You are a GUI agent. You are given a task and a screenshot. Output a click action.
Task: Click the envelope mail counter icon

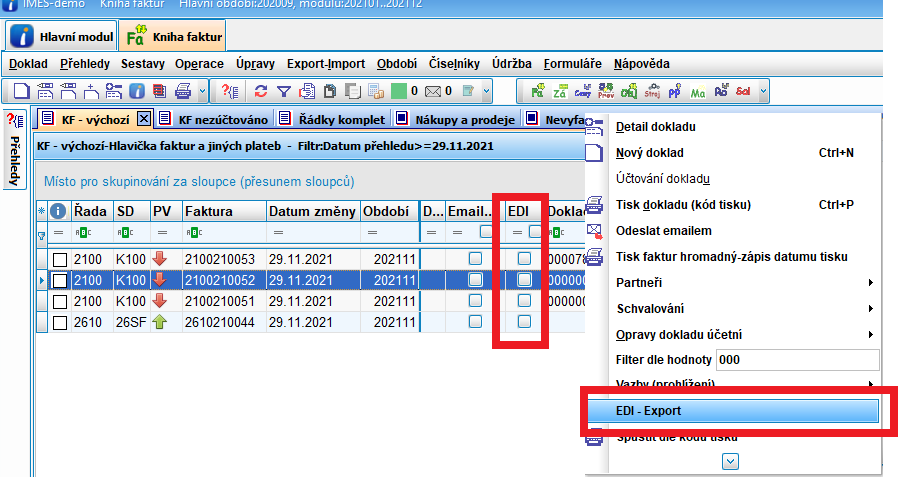pos(433,91)
